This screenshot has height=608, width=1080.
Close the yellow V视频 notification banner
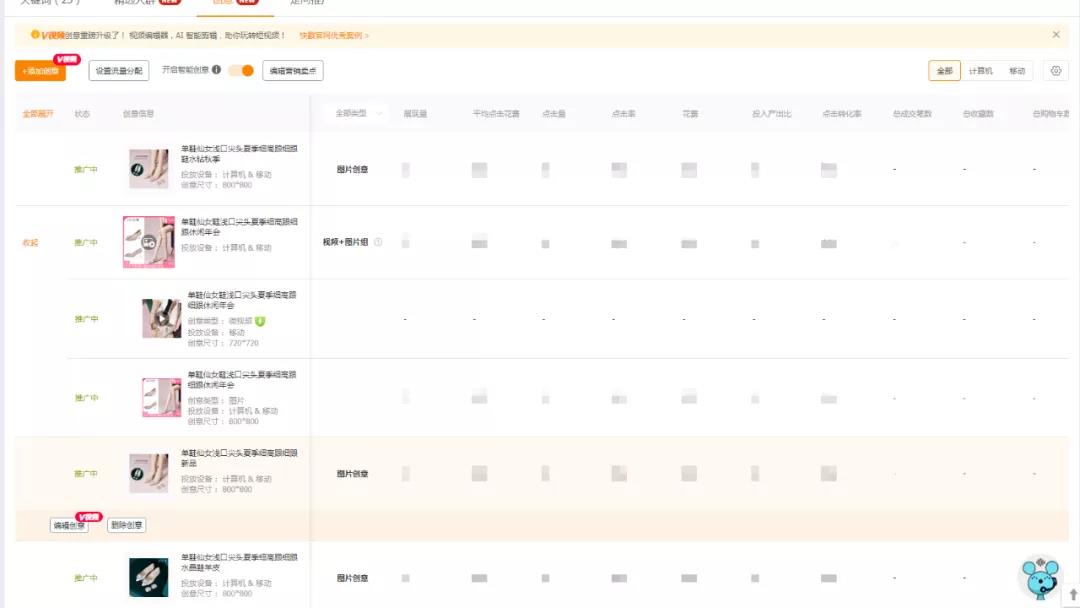1056,35
